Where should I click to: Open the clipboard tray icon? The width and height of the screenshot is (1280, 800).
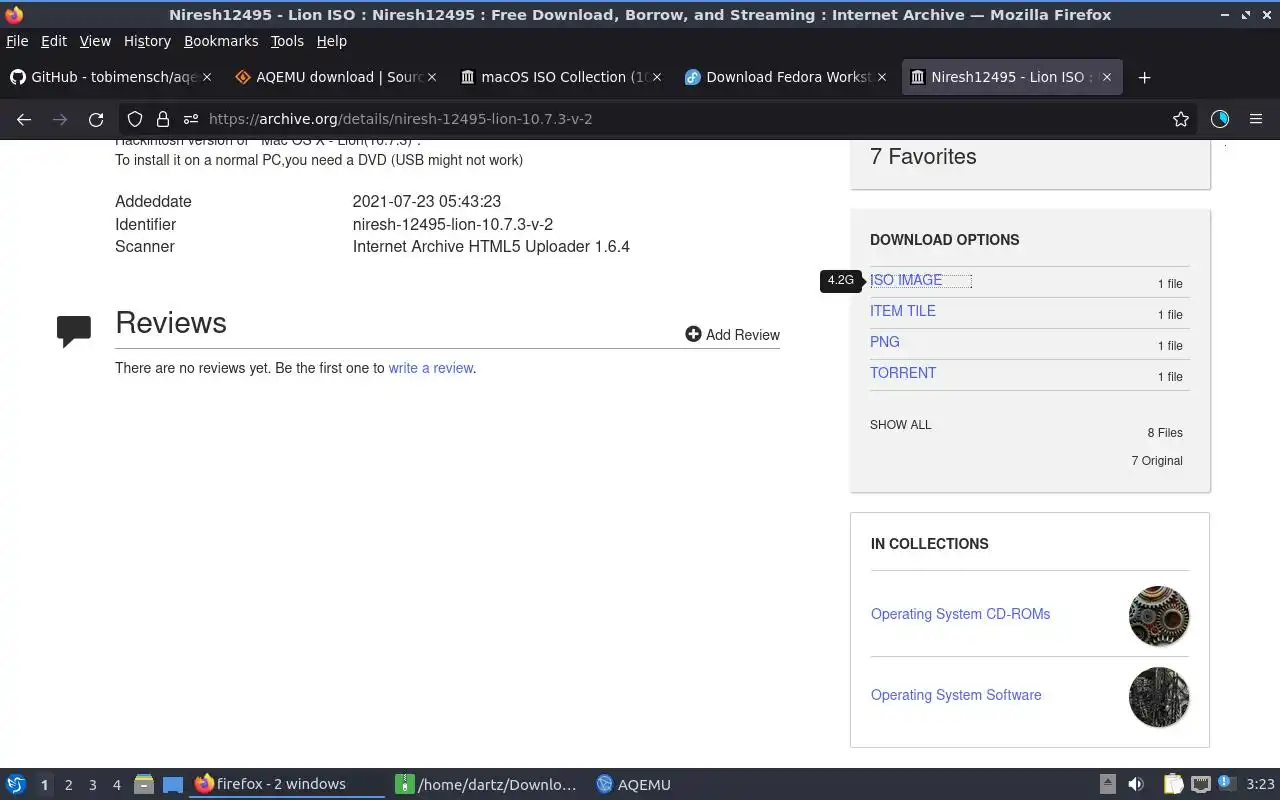(1173, 784)
